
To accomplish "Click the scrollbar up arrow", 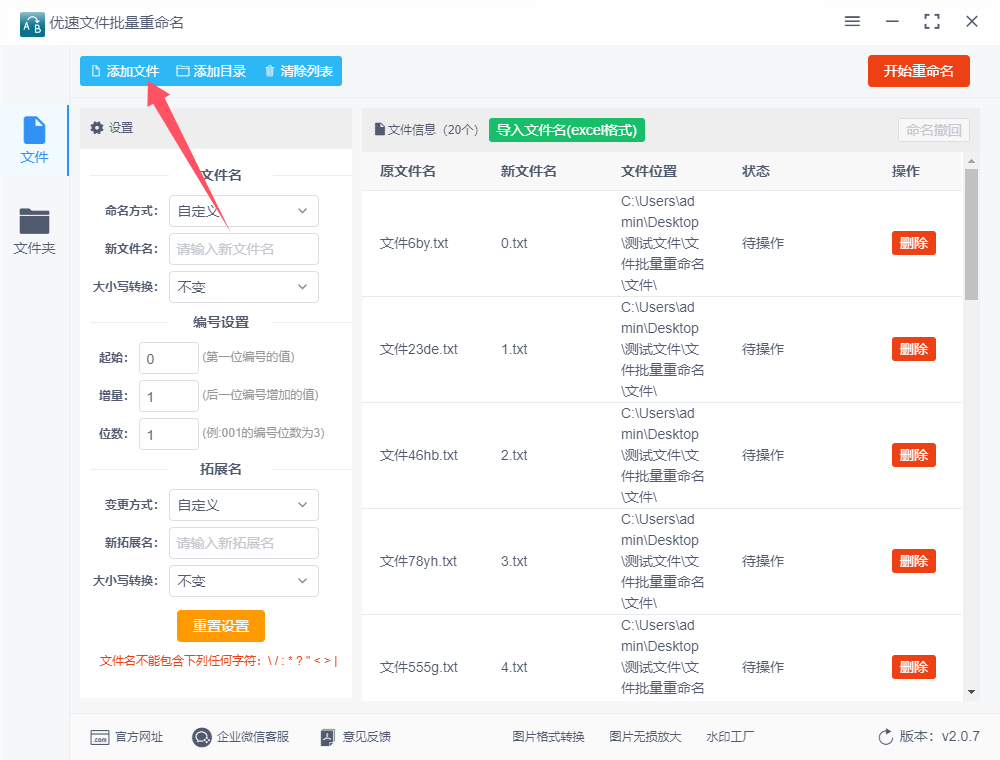I will (x=971, y=161).
